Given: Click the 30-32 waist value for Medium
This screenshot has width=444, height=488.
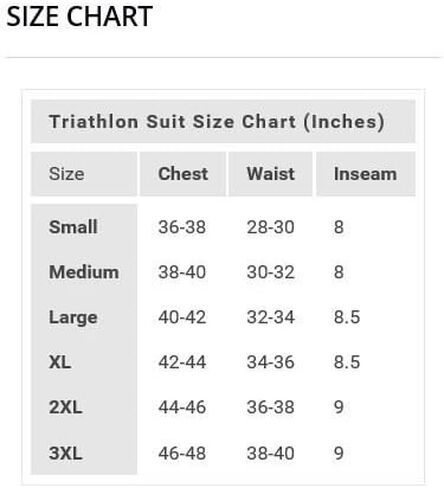Looking at the screenshot, I should [271, 272].
